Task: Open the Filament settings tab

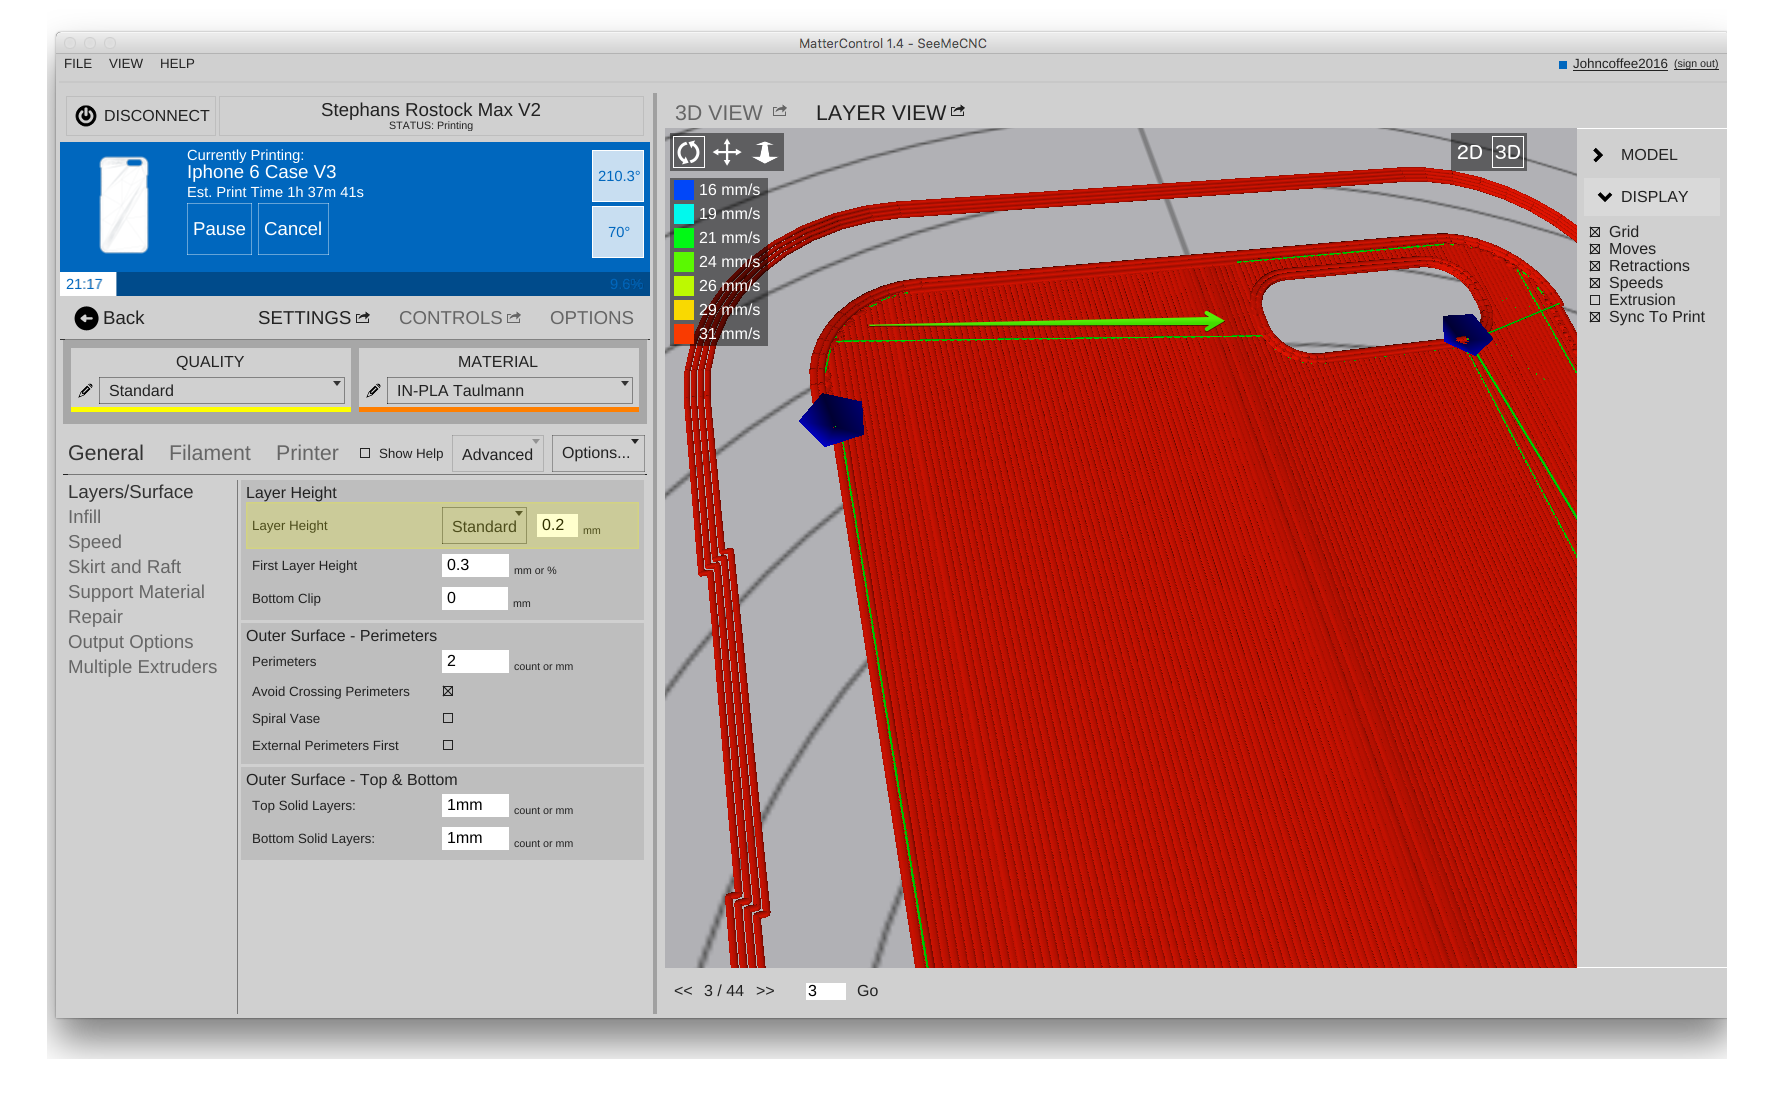Action: click(209, 453)
